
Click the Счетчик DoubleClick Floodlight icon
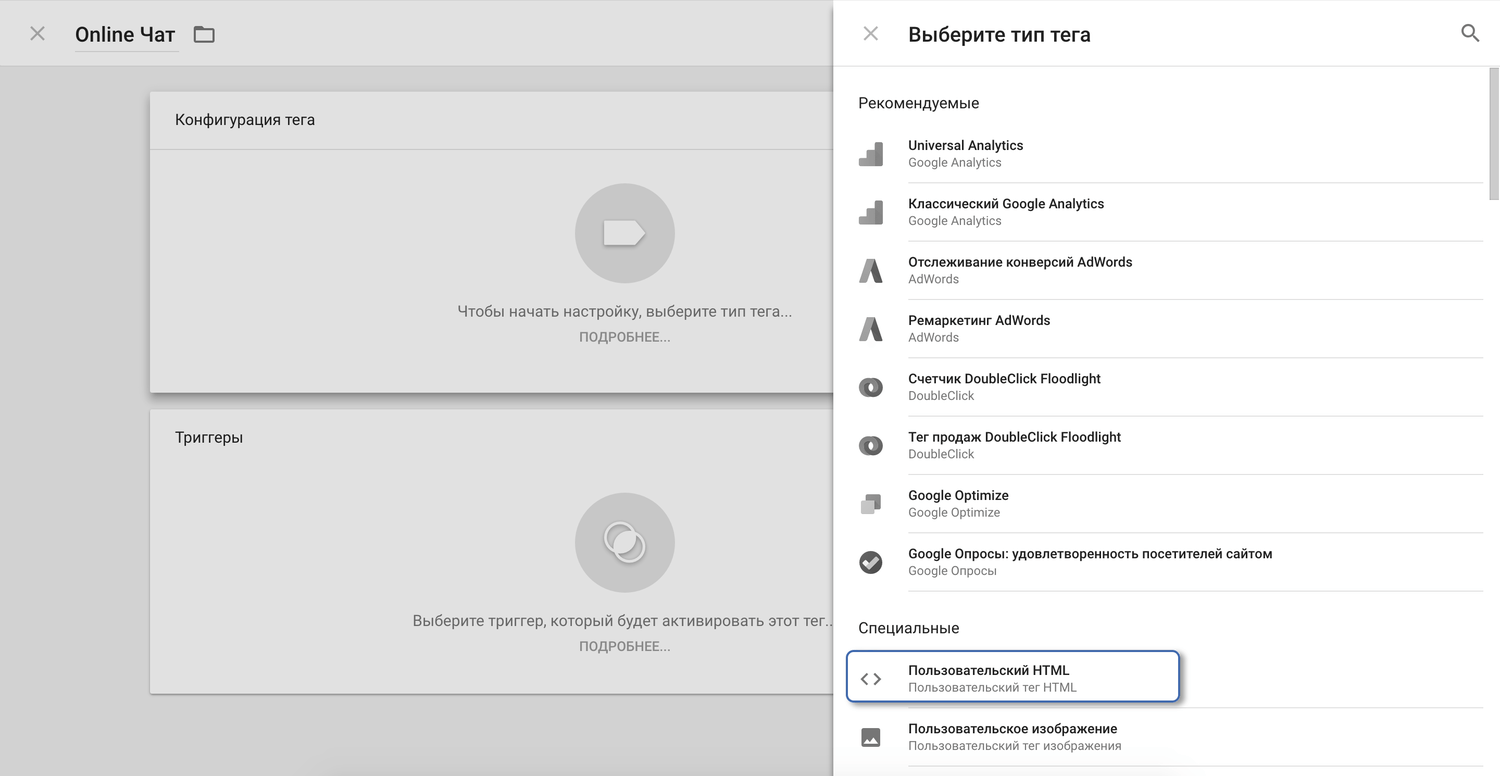point(871,387)
